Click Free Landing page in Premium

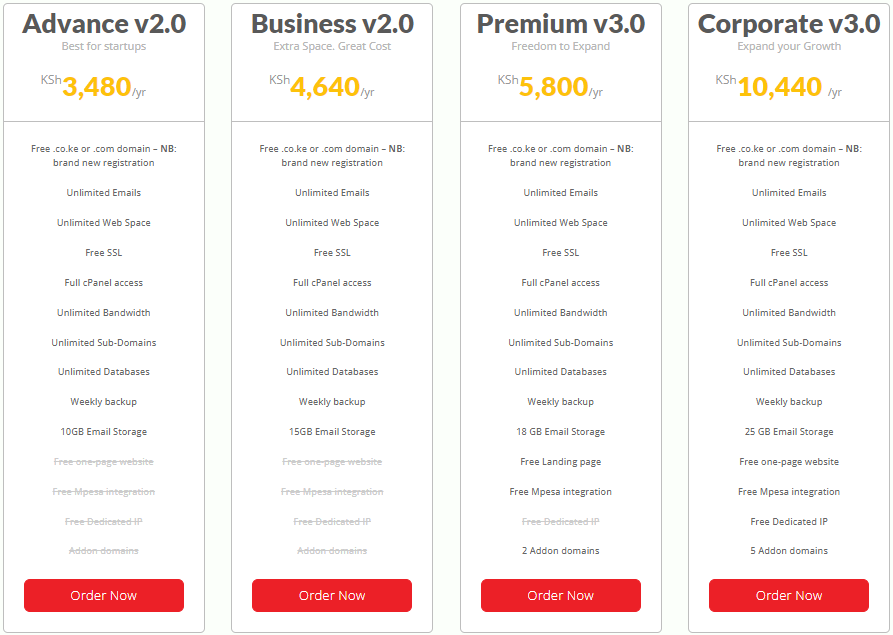pos(560,462)
